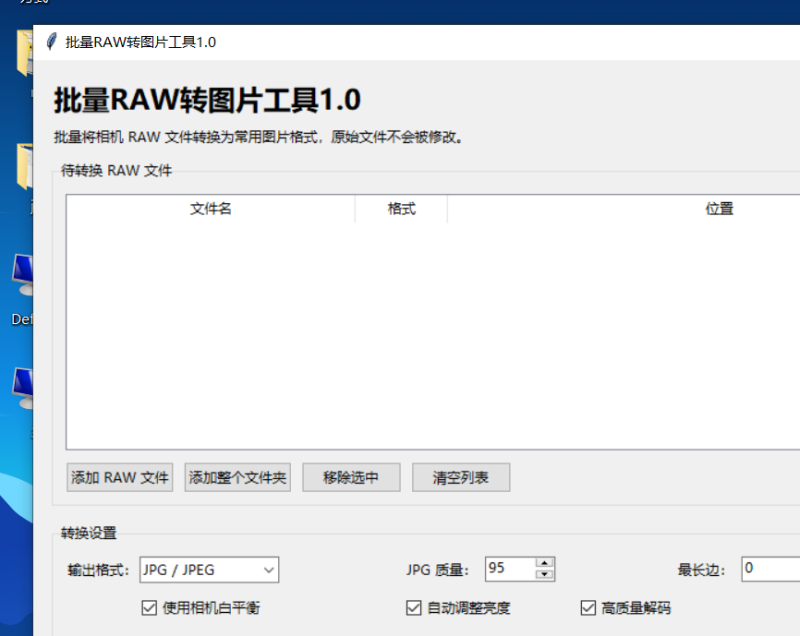Click the 最长边 input field showing 0
This screenshot has width=800, height=636.
pyautogui.click(x=770, y=569)
